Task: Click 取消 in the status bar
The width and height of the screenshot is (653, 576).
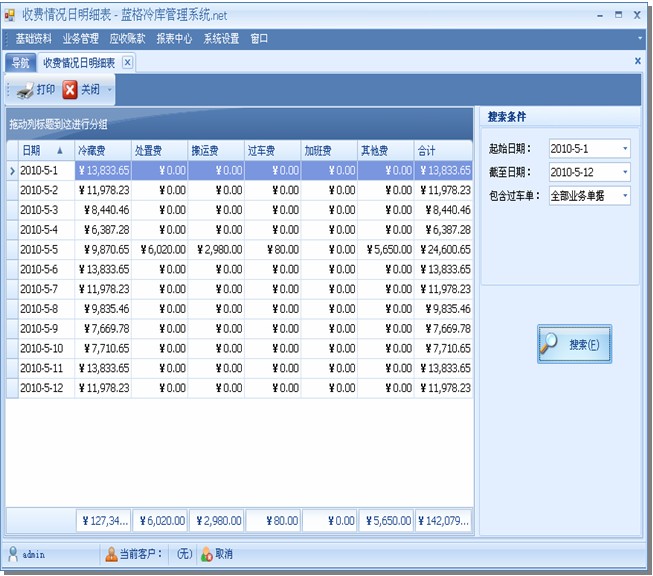Action: 224,554
